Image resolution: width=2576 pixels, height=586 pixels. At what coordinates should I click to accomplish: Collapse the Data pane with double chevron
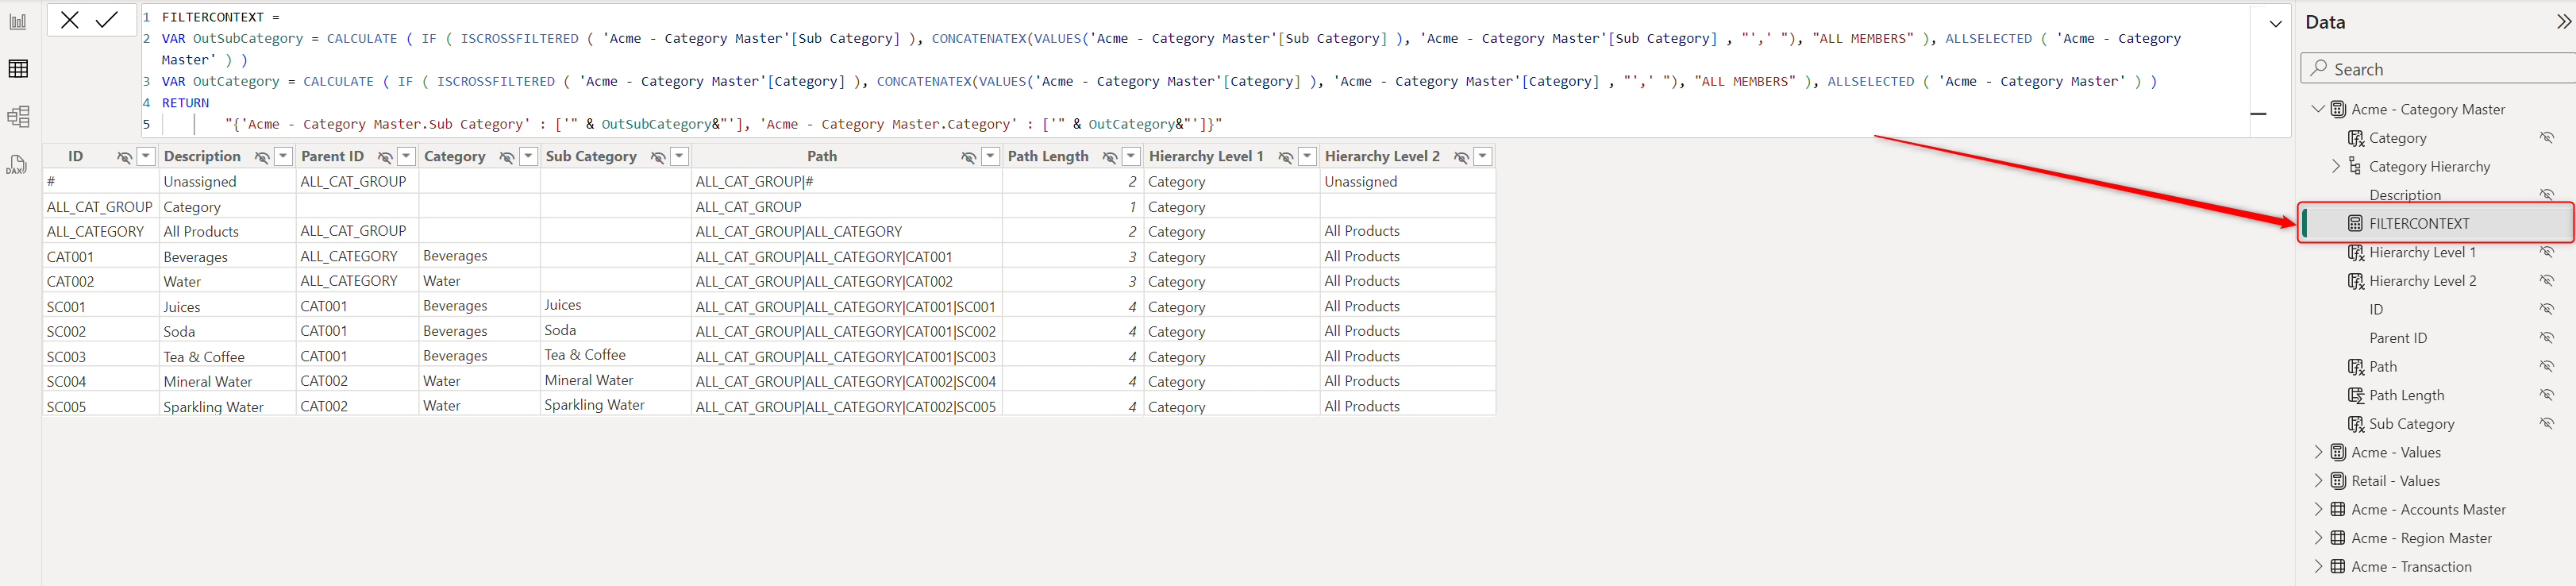point(2562,22)
